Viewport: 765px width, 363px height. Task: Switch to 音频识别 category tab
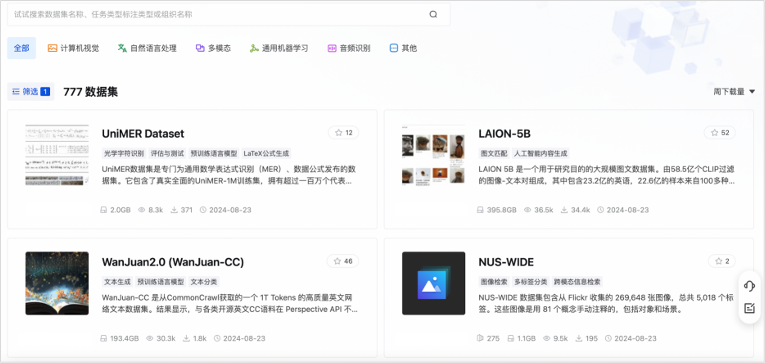[x=349, y=48]
